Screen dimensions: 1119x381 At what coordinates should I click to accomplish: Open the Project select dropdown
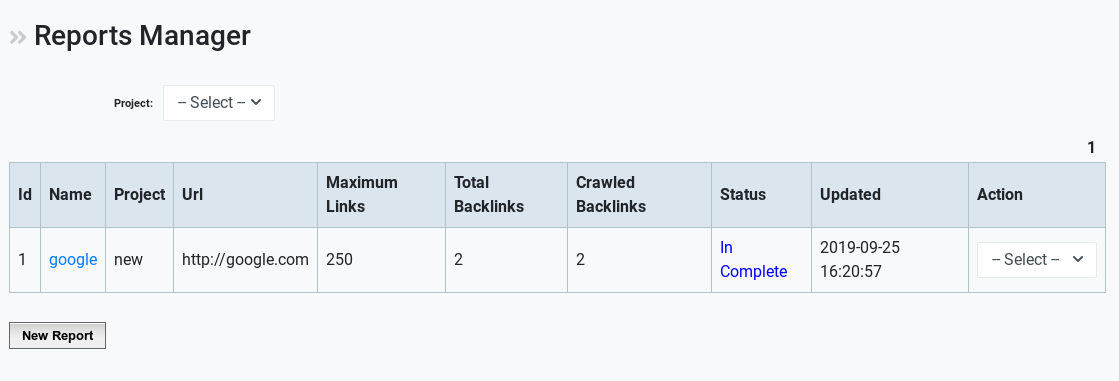click(219, 103)
